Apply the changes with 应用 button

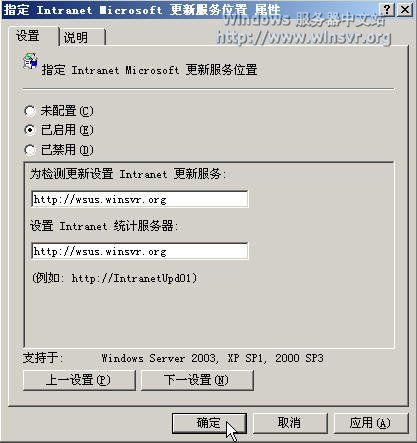[371, 423]
